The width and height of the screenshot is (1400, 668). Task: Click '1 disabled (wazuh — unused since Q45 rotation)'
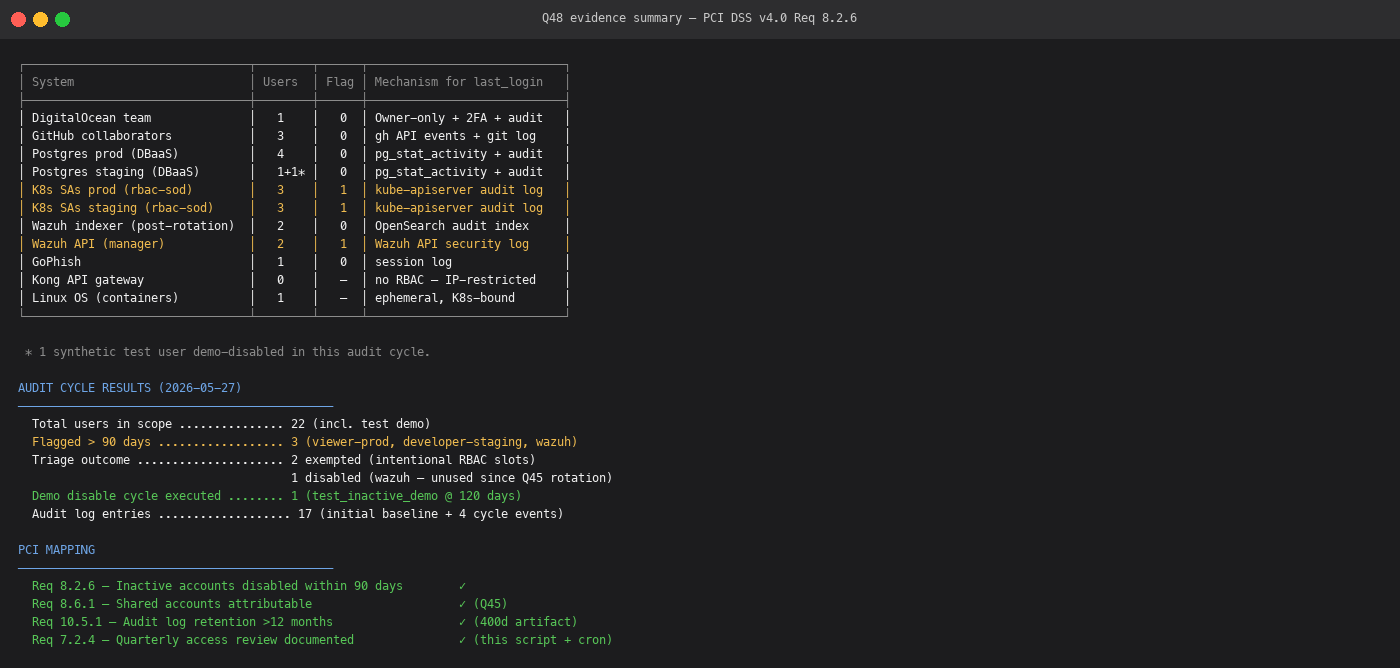[452, 478]
